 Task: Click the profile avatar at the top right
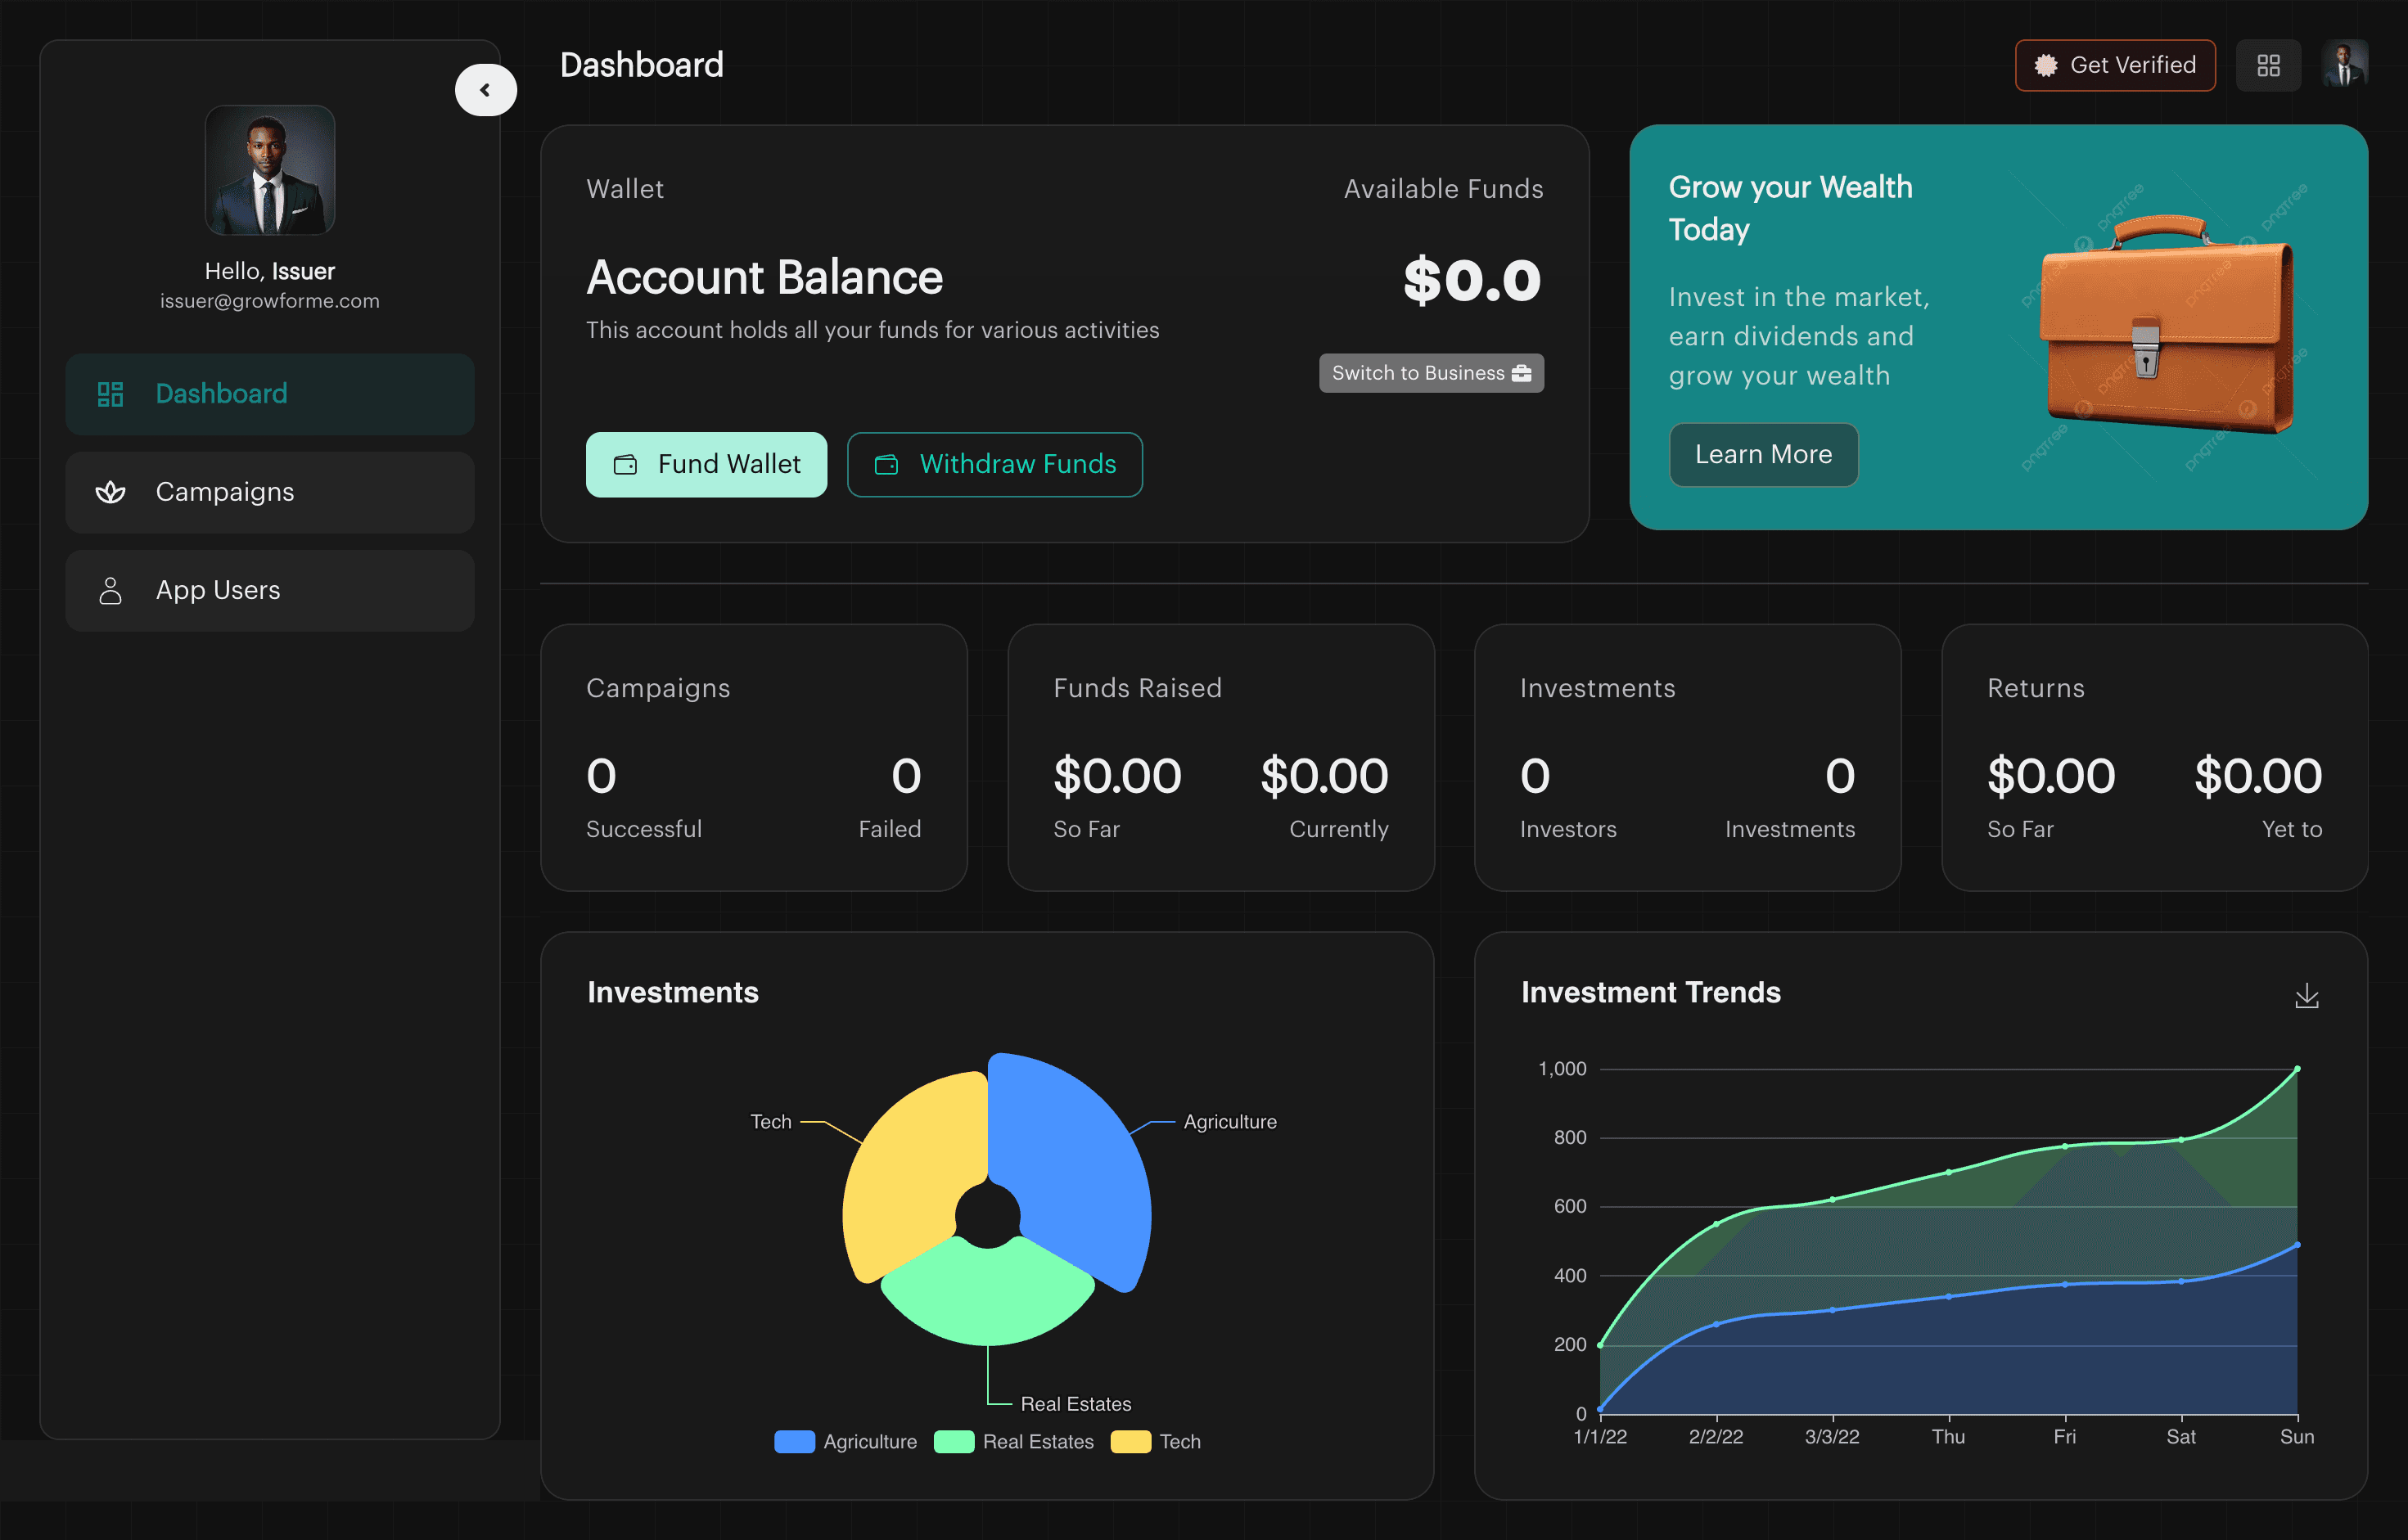pos(2345,64)
